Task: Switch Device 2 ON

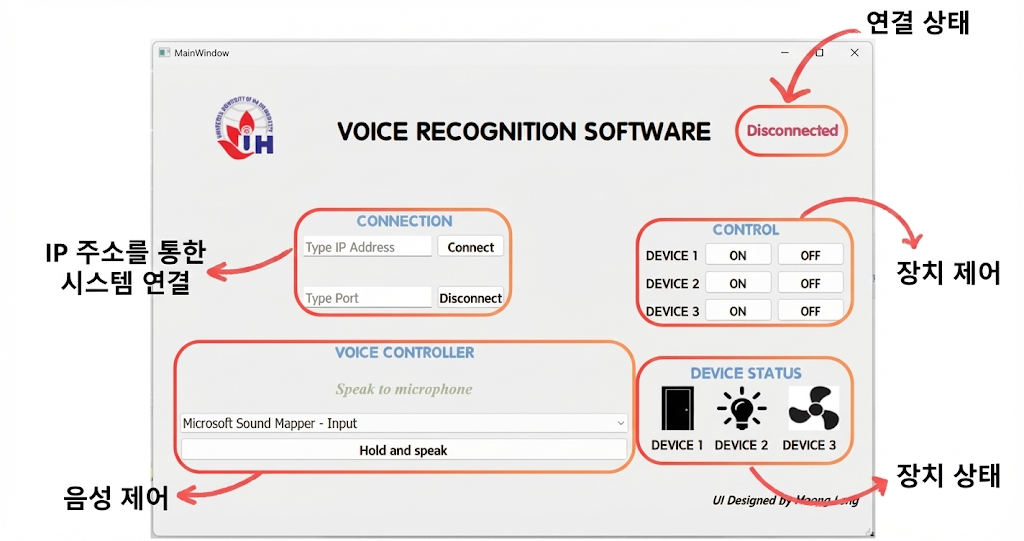Action: [738, 283]
